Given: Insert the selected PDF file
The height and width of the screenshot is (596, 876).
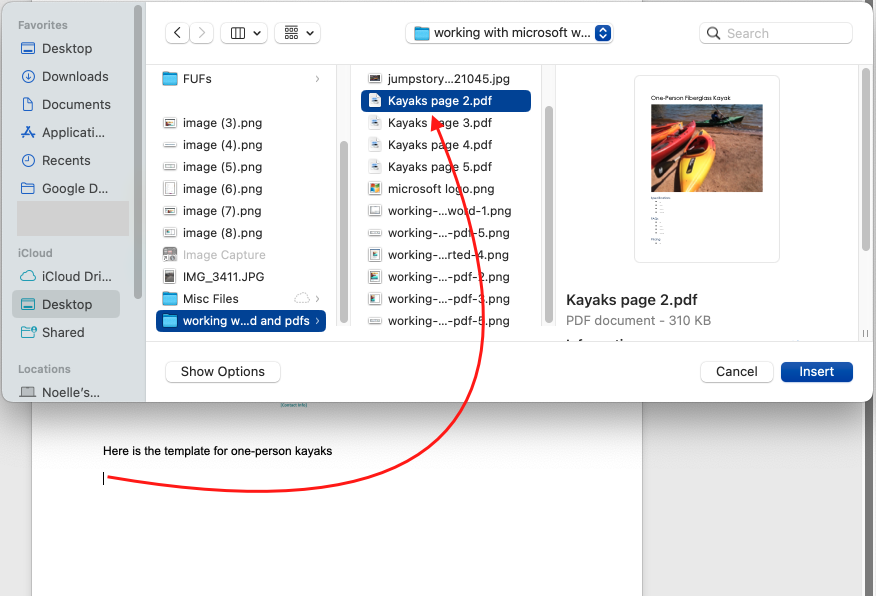Looking at the screenshot, I should [x=816, y=372].
